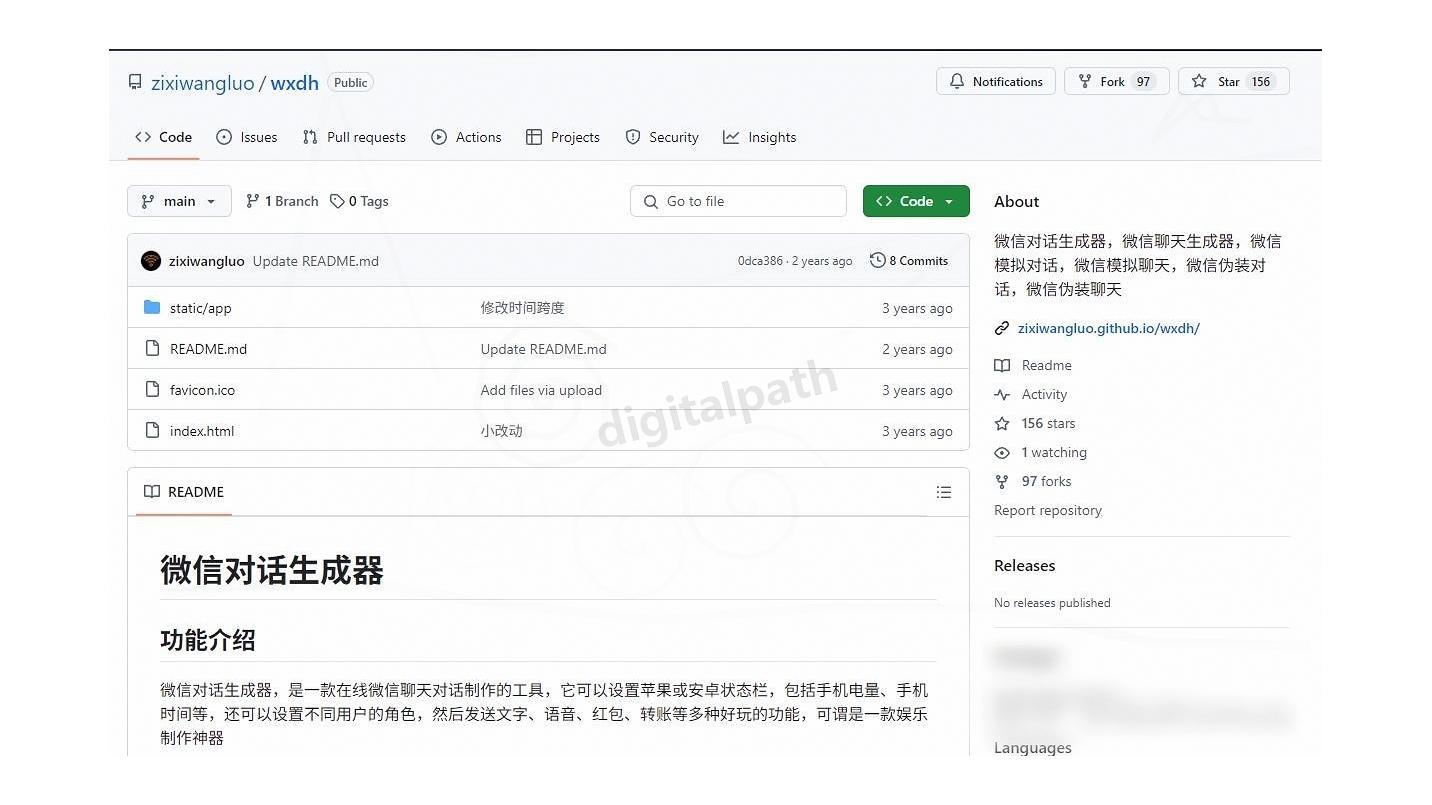Open the Issues tab

(x=247, y=137)
